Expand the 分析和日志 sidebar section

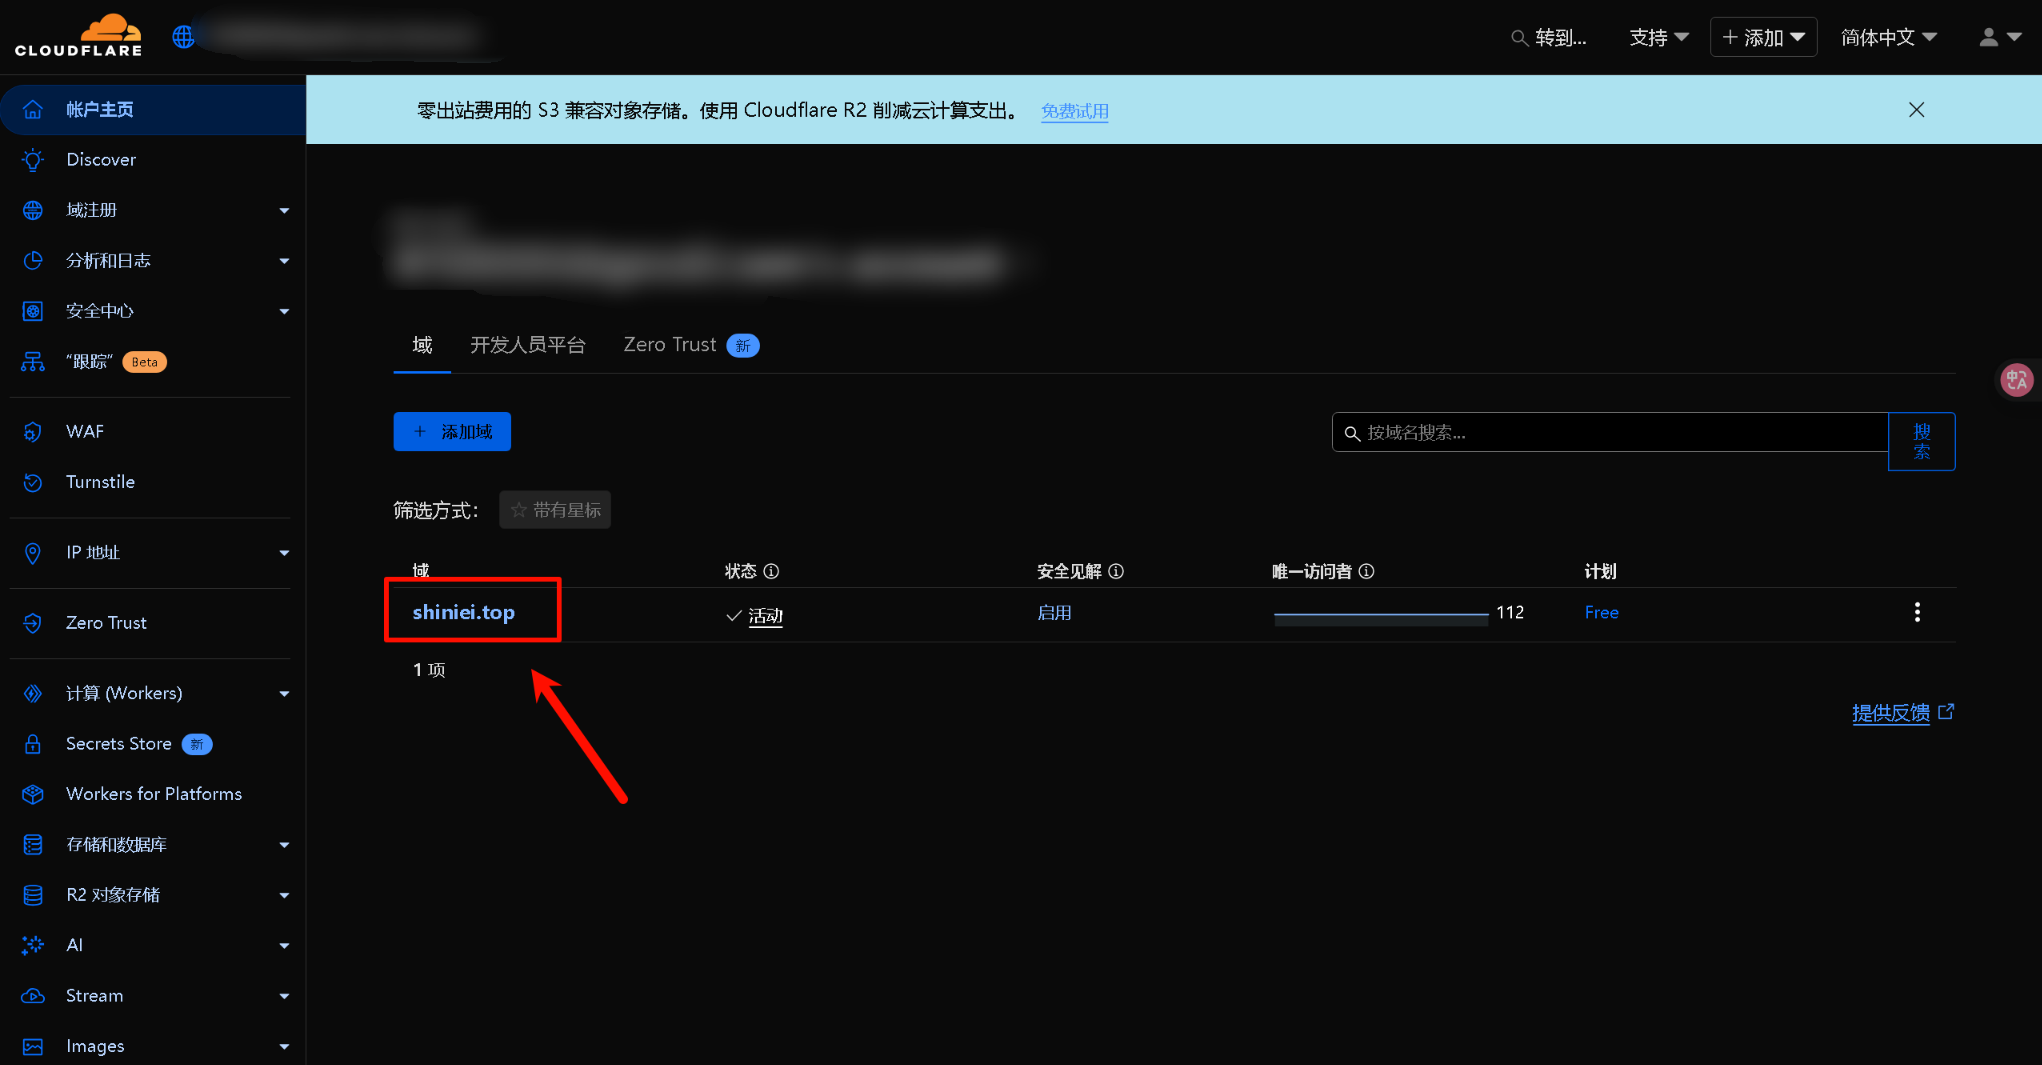click(x=284, y=261)
